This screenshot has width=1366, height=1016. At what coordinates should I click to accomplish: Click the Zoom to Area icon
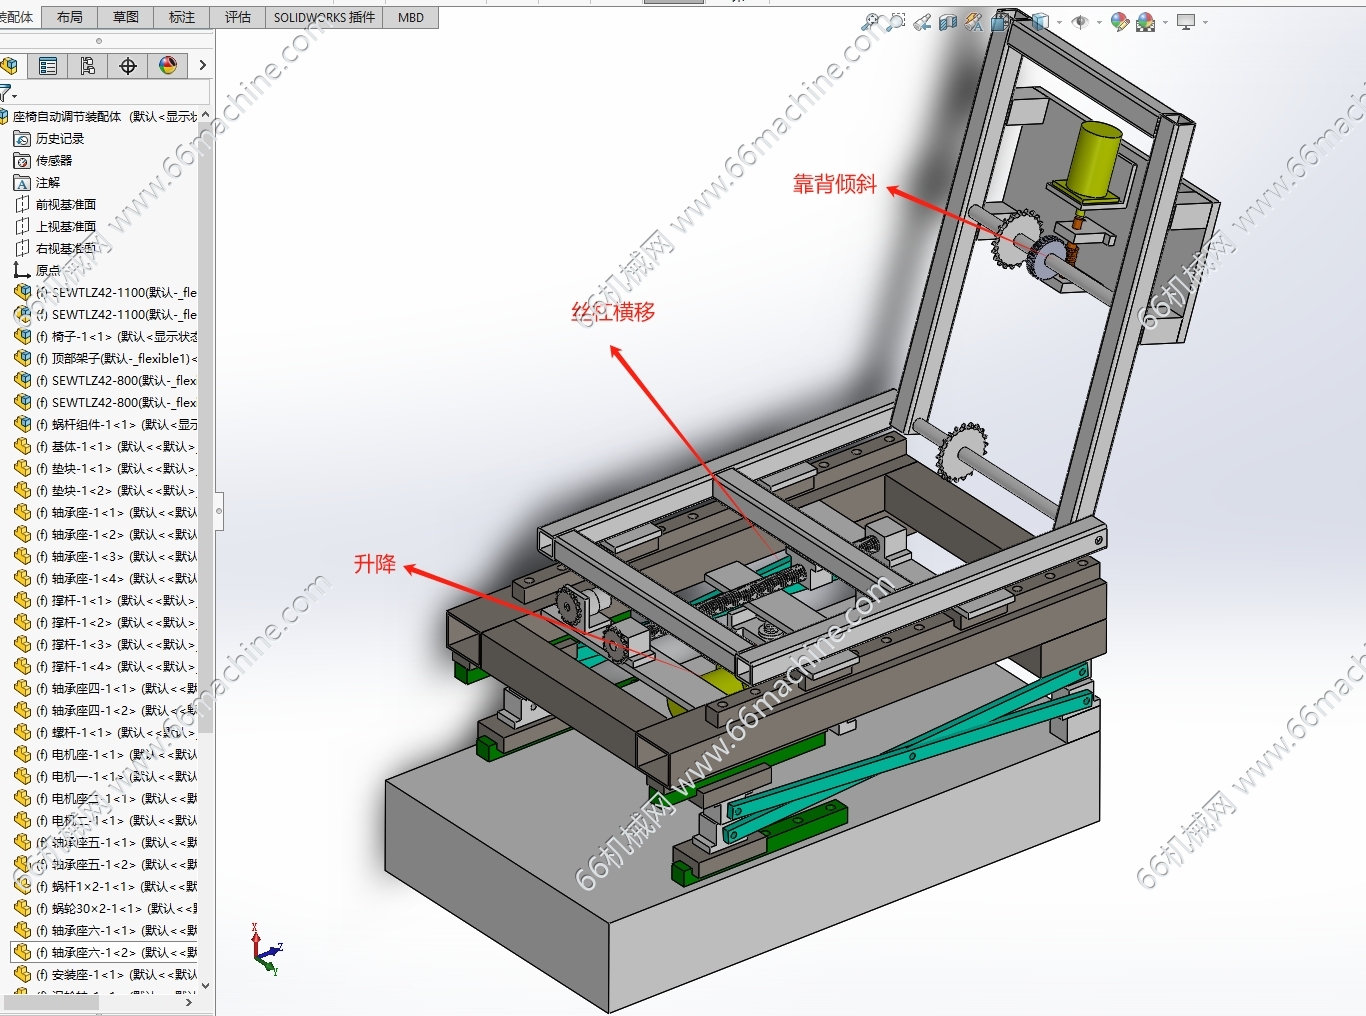[x=896, y=21]
